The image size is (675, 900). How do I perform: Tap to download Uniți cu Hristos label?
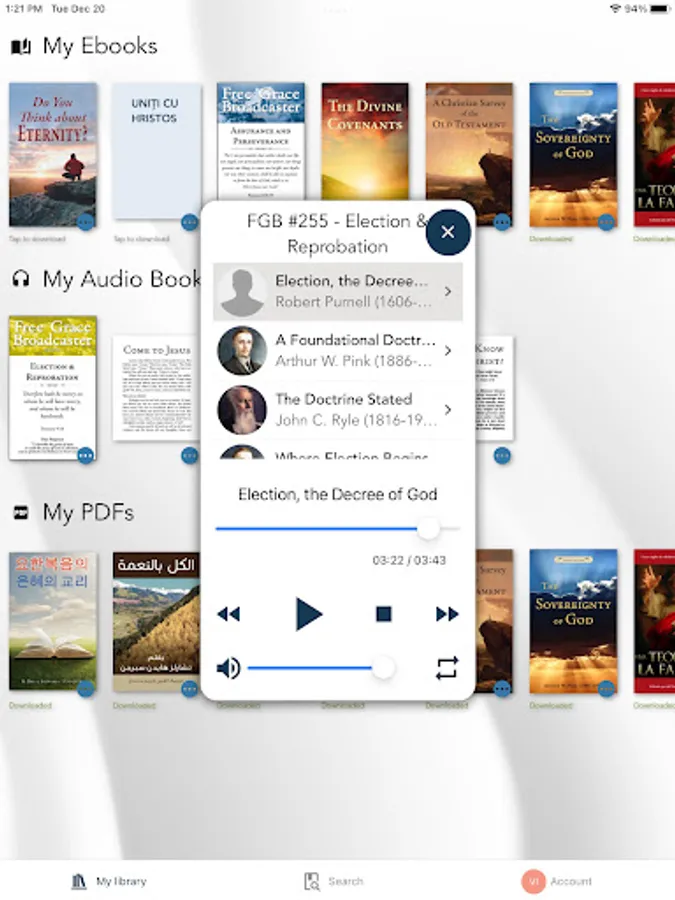[x=141, y=239]
